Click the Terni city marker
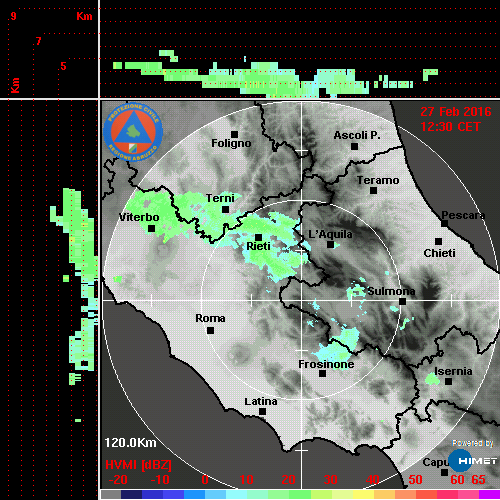The image size is (500, 500). point(225,209)
